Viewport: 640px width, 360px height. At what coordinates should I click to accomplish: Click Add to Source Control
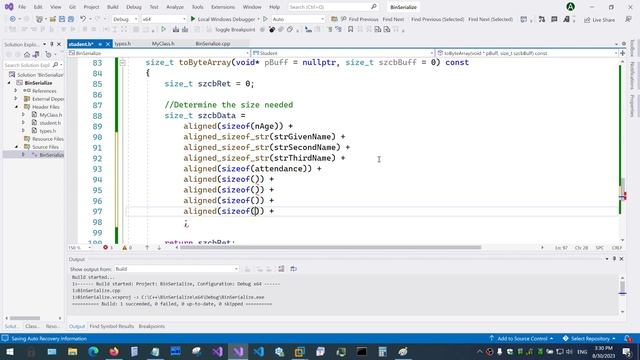coord(522,338)
